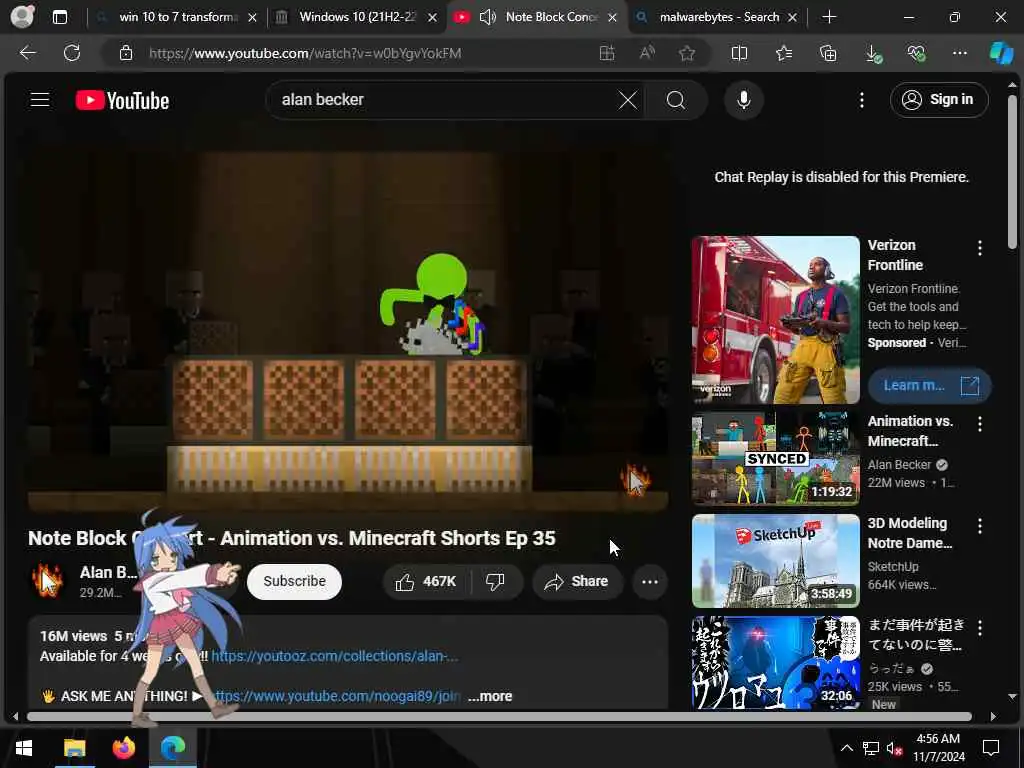The width and height of the screenshot is (1024, 768).
Task: Open Edge profile avatar
Action: tap(22, 17)
